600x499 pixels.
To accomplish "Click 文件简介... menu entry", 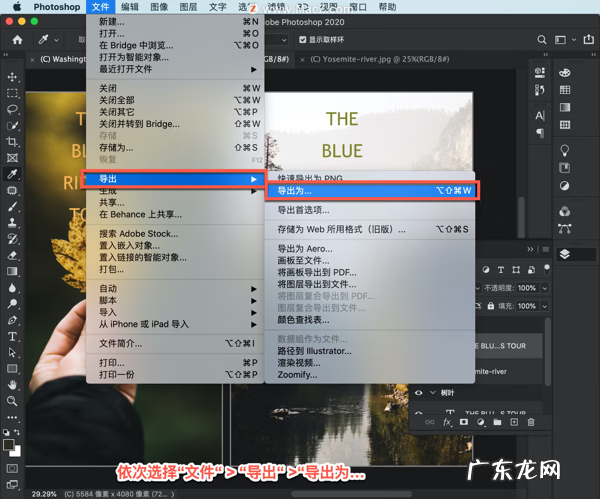I will [x=175, y=344].
